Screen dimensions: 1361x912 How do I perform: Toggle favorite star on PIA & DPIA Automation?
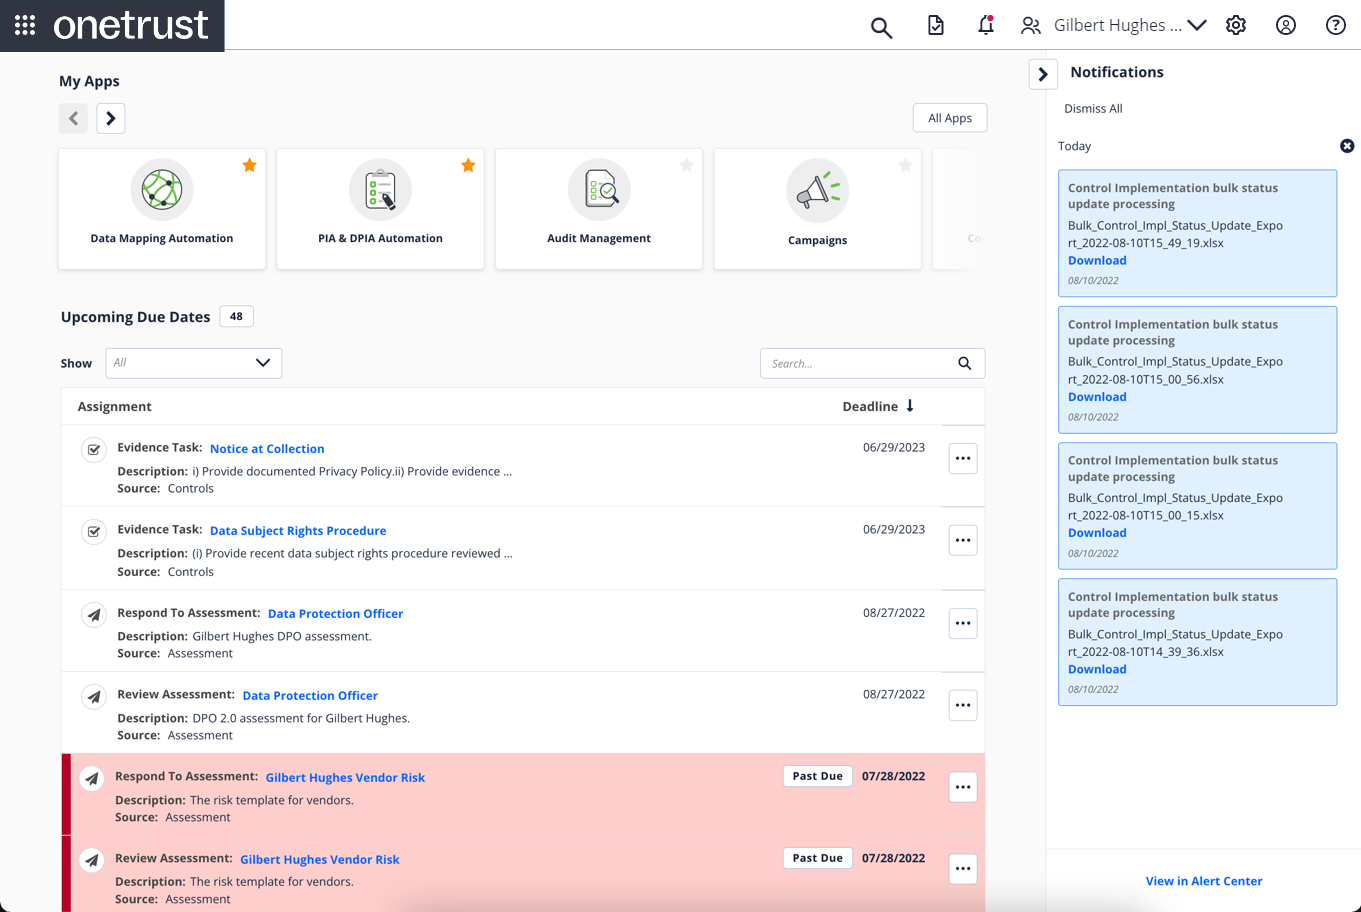(468, 165)
